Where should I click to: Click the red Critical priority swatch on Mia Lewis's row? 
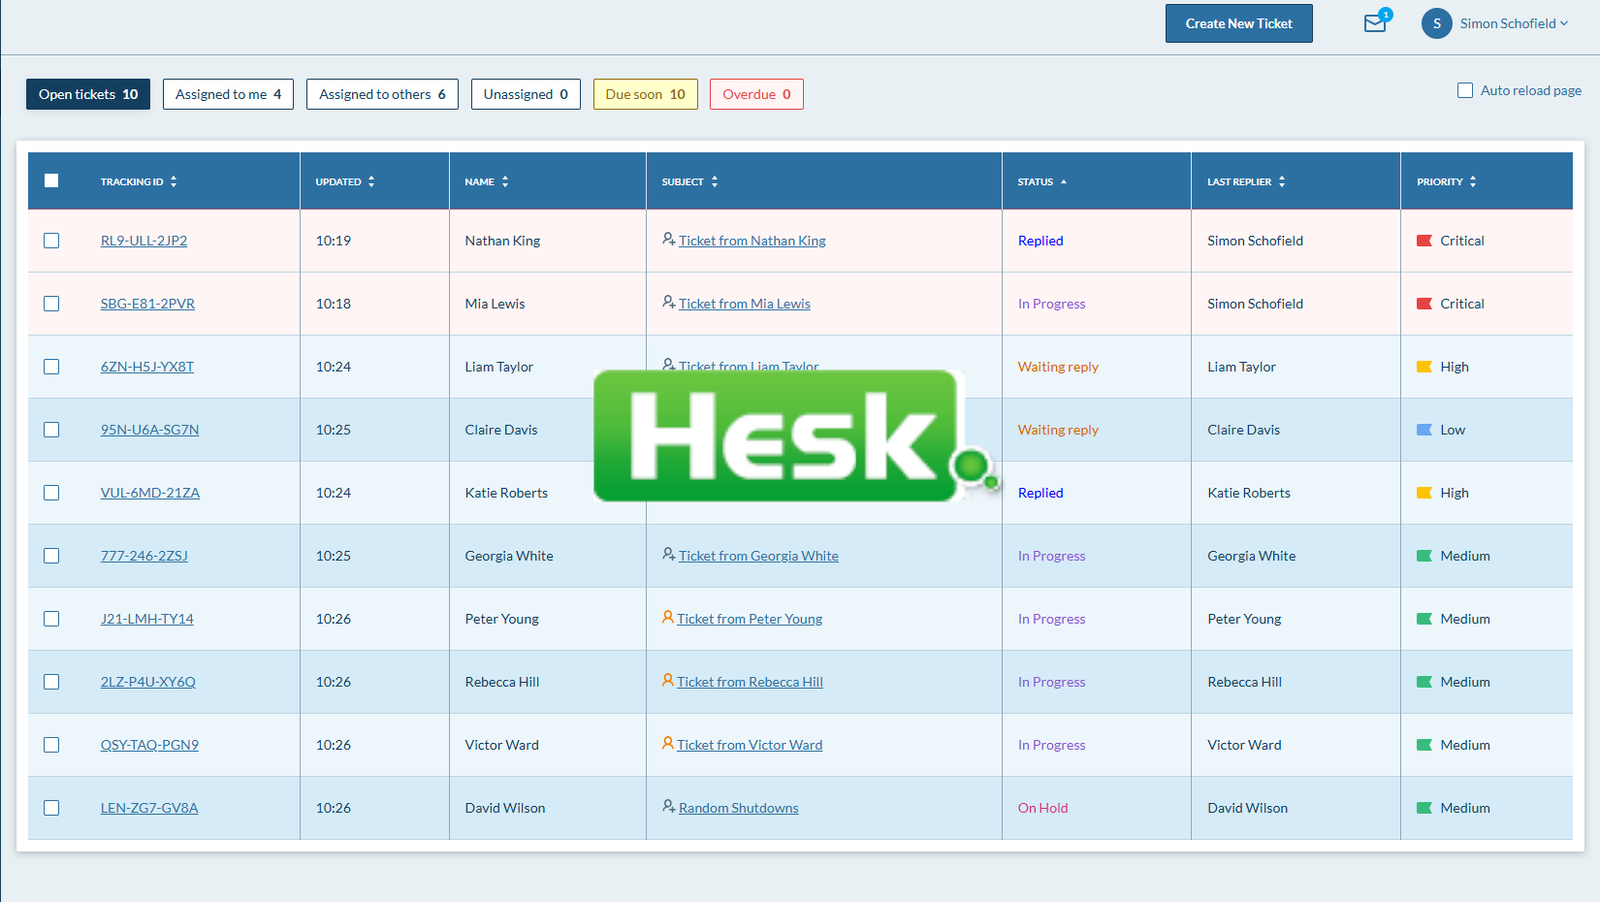(1425, 303)
